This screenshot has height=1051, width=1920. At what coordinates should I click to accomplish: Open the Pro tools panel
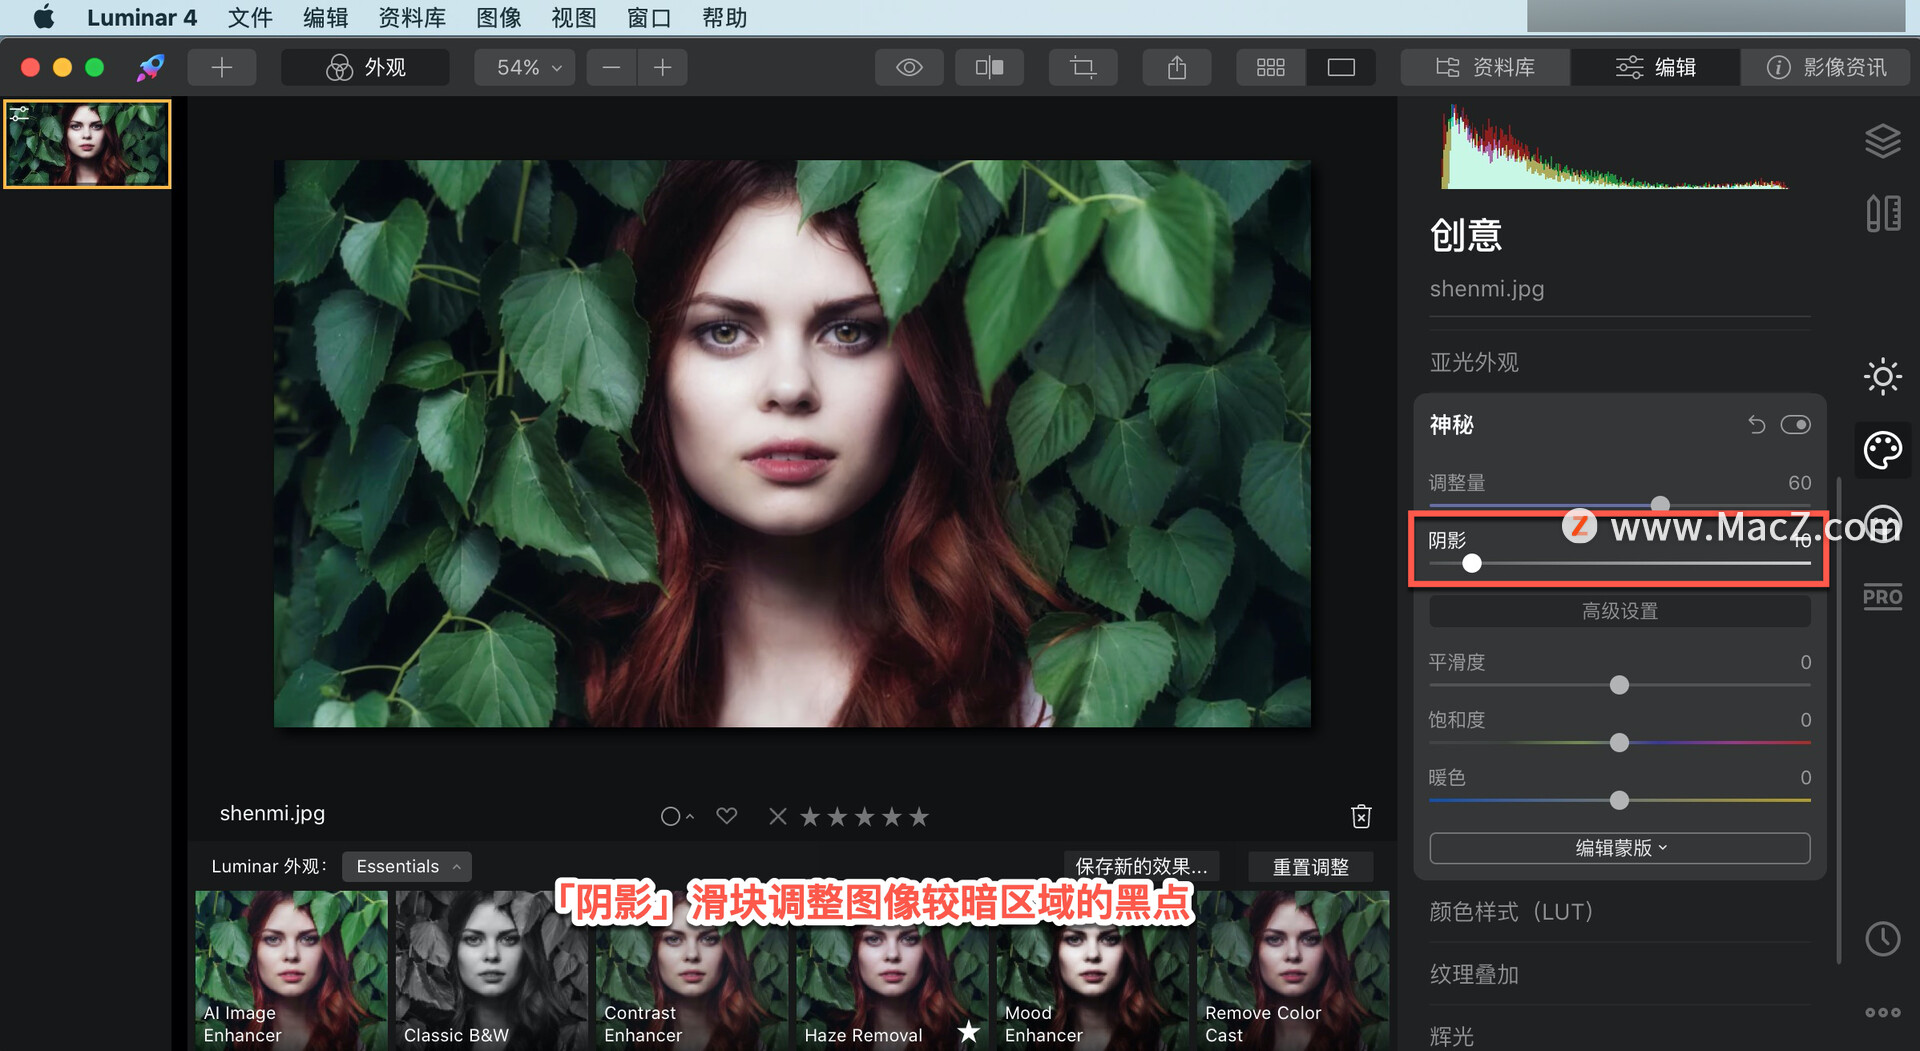coord(1883,597)
